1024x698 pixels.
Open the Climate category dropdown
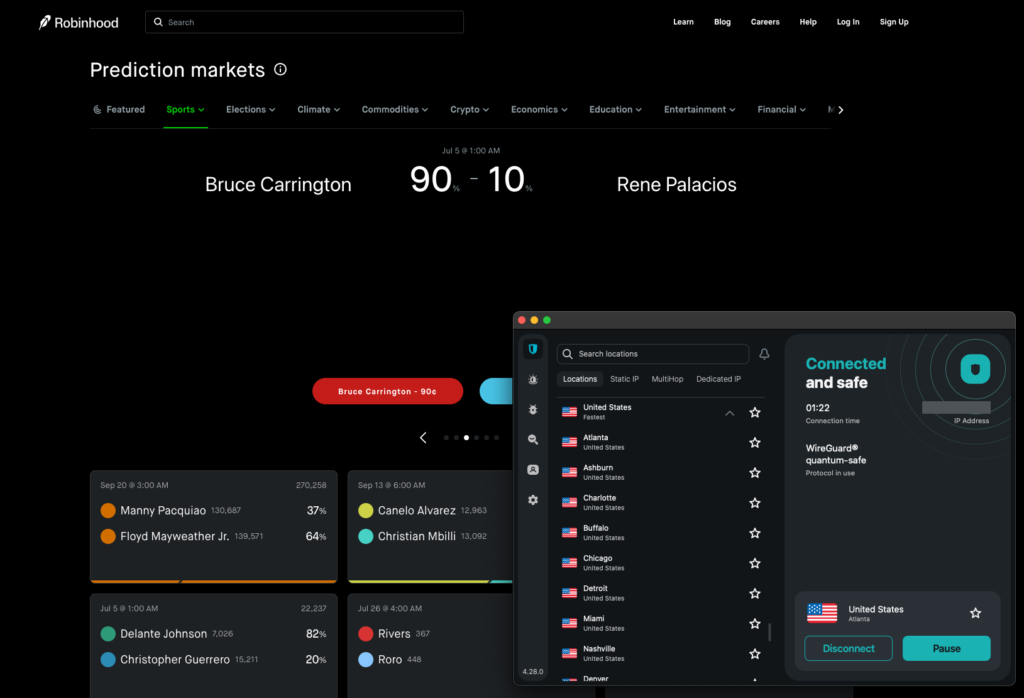tap(319, 110)
